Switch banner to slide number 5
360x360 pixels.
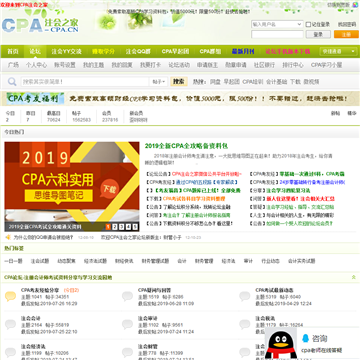135,227
